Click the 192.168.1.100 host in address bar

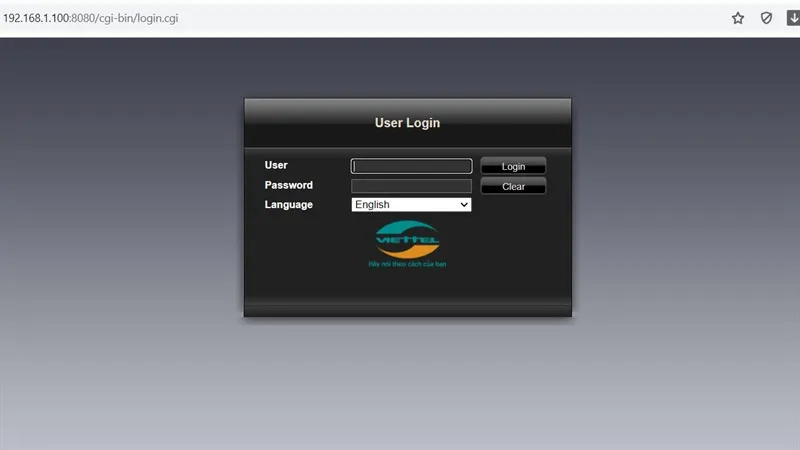point(35,18)
